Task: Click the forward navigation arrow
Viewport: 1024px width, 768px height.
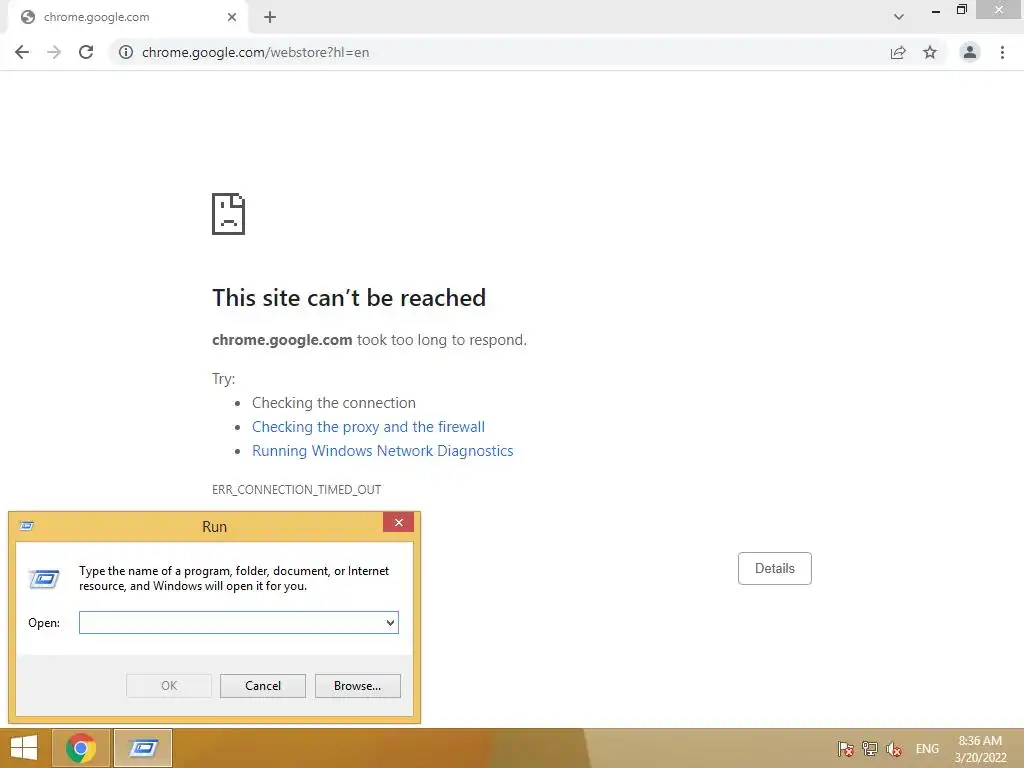Action: coord(54,52)
